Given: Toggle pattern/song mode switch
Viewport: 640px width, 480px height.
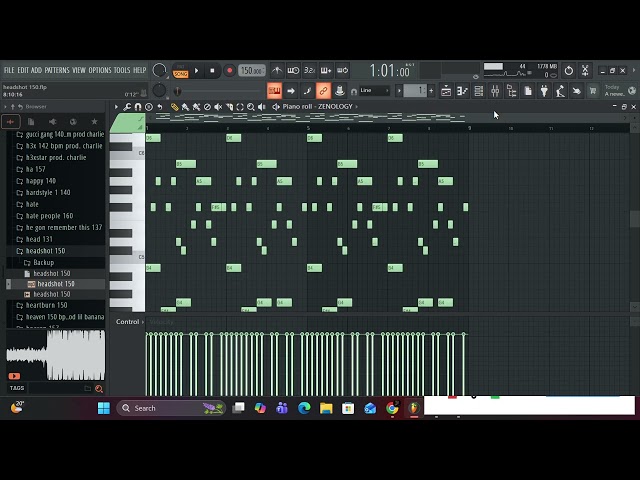Looking at the screenshot, I should coord(180,71).
